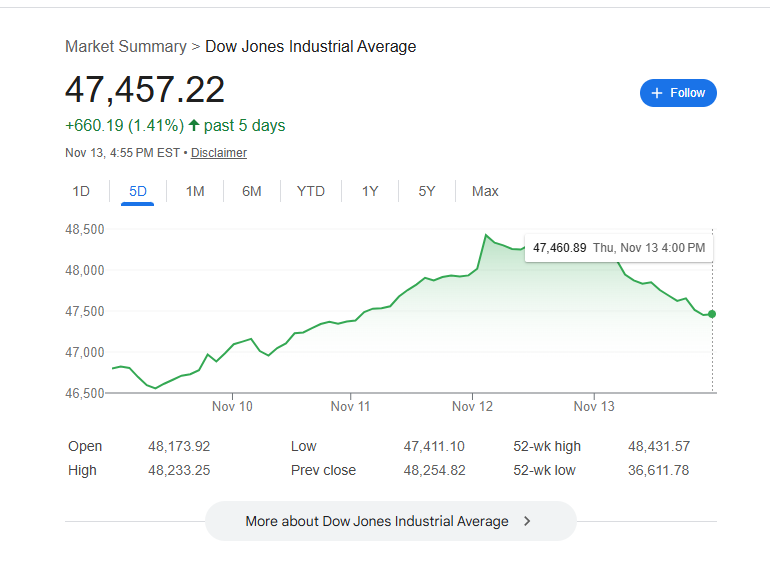Click the 47,460.89 chart tooltip
770x574 pixels.
618,248
